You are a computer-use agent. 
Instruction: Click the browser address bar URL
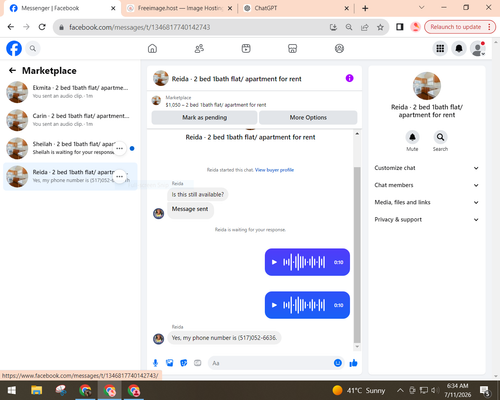pyautogui.click(x=140, y=27)
